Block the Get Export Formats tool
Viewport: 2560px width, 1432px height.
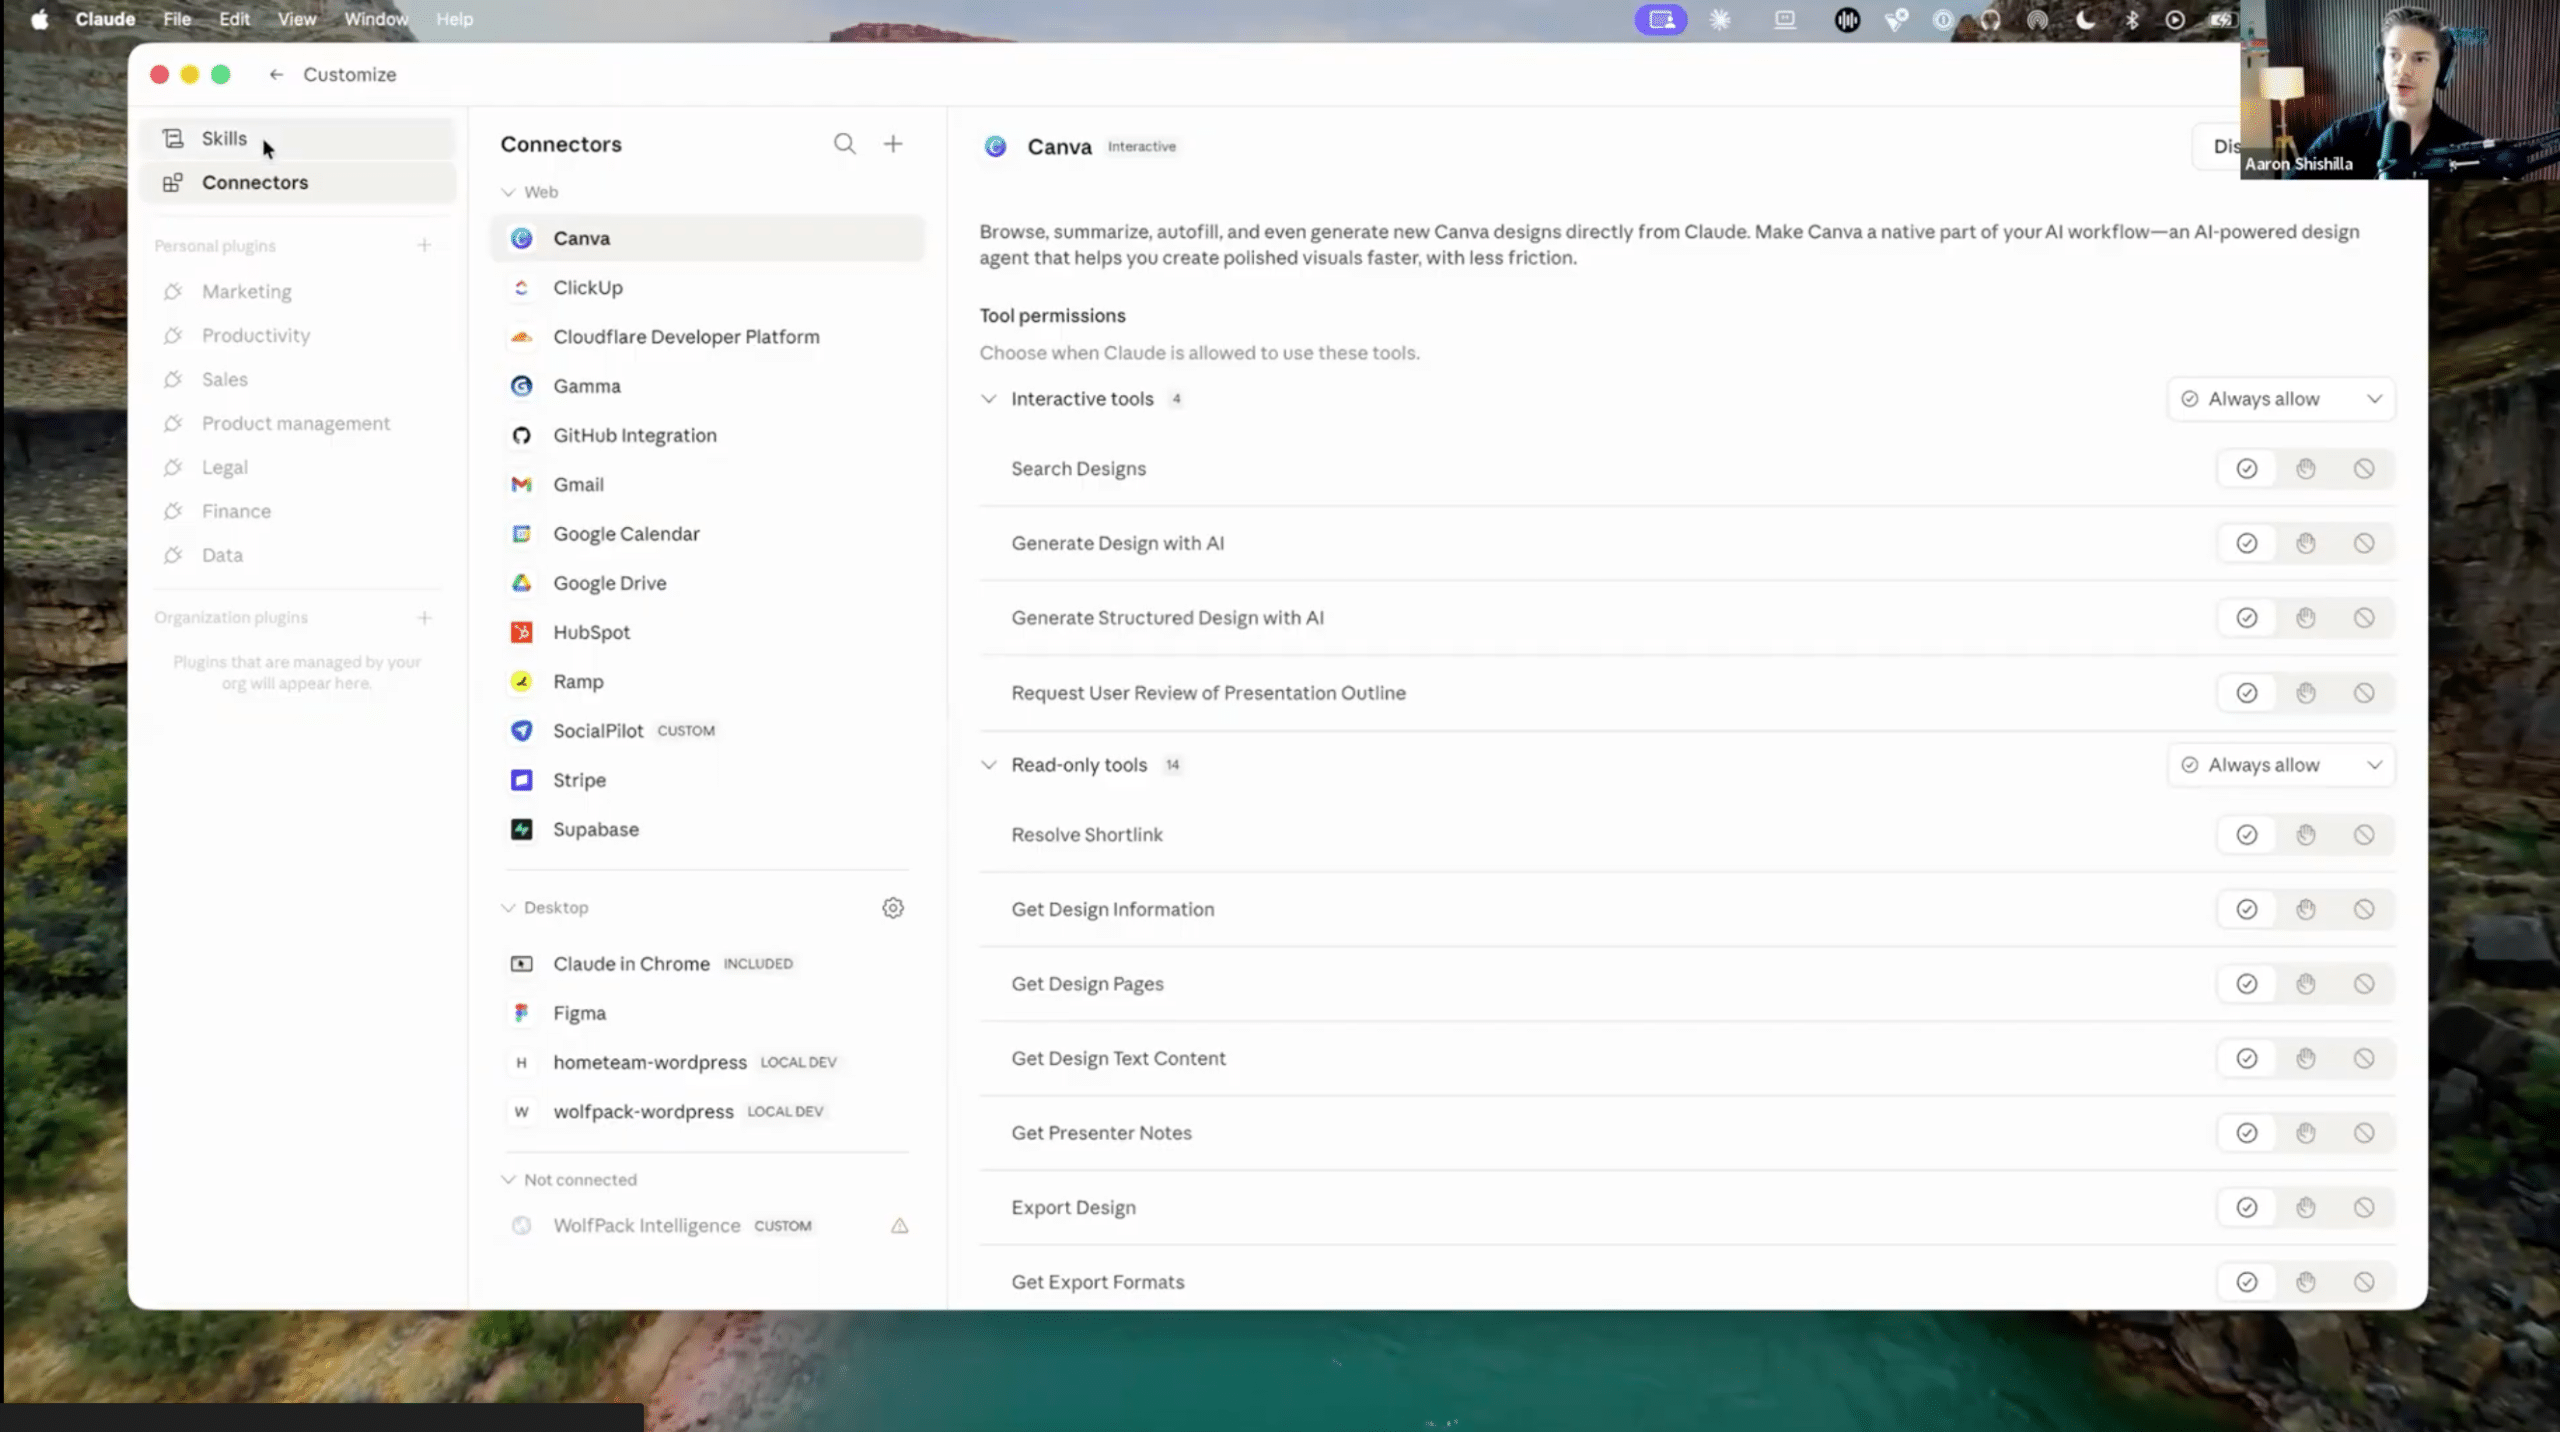(2364, 1282)
